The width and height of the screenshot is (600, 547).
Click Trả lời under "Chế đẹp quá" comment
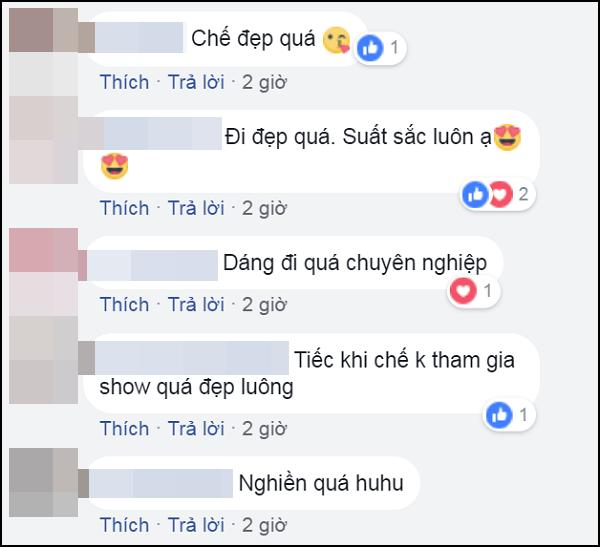click(x=196, y=82)
